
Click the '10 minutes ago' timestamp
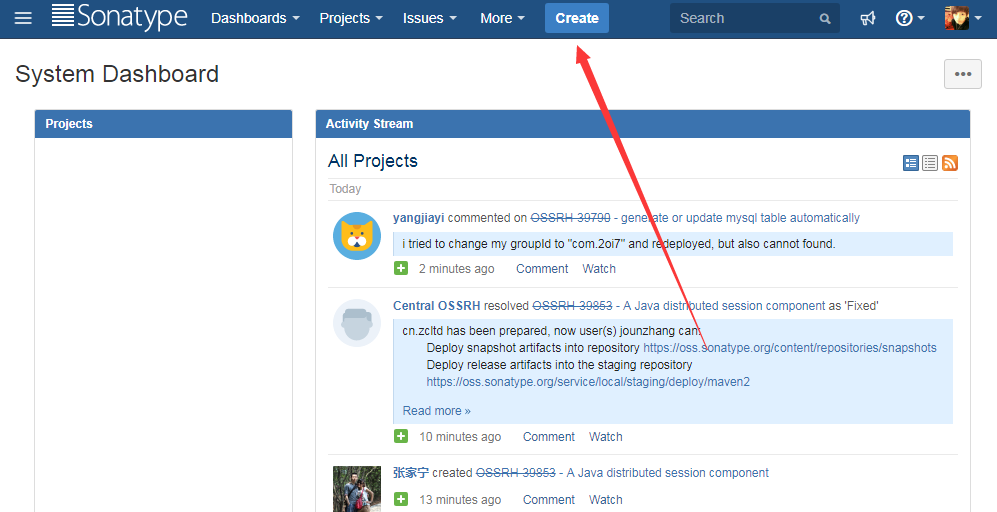click(x=460, y=437)
